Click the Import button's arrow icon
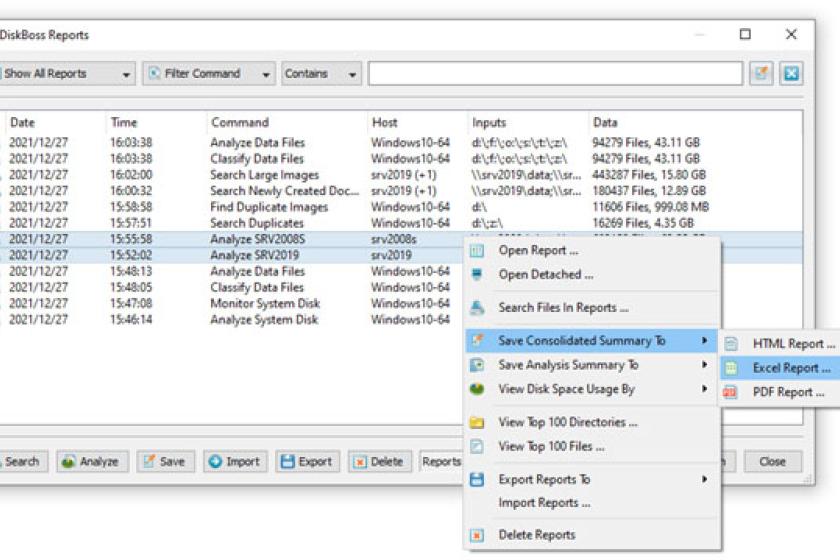Image resolution: width=840 pixels, height=560 pixels. coord(215,461)
